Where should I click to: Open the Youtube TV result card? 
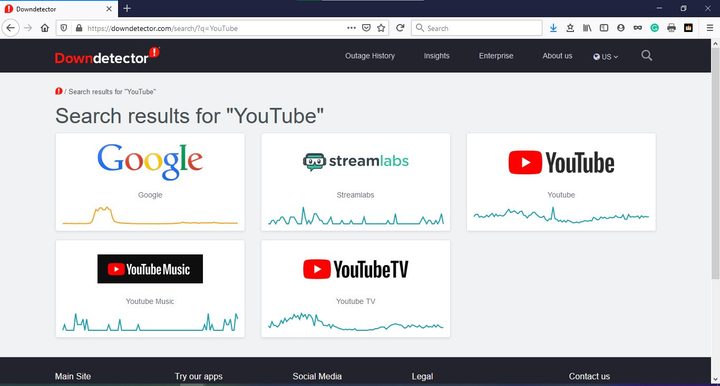tap(355, 289)
